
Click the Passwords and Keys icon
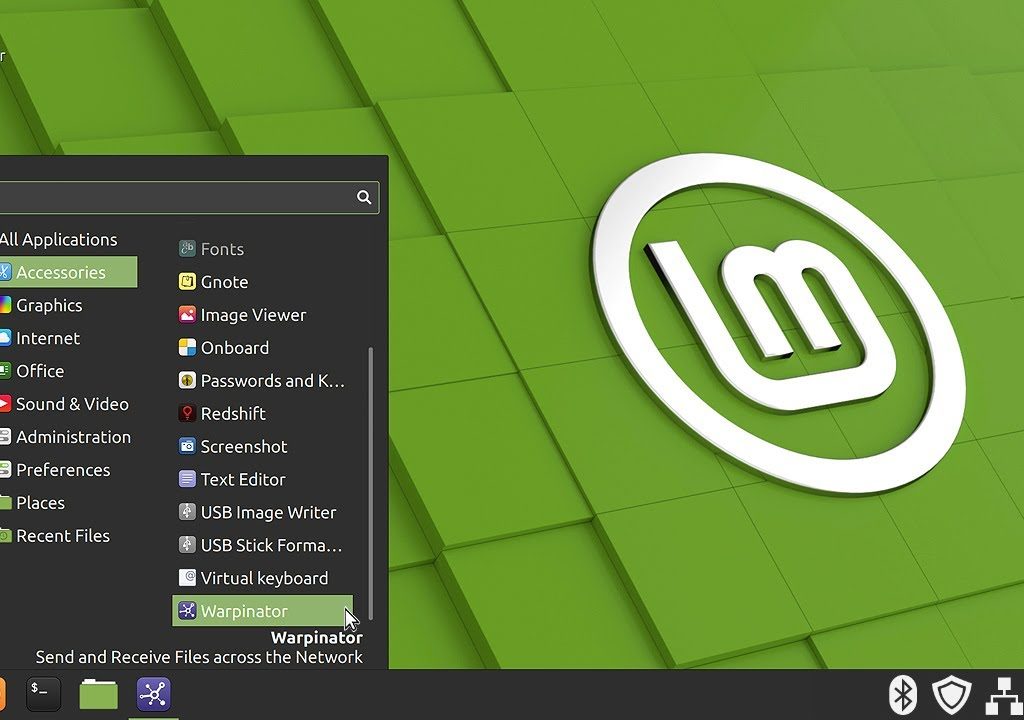(x=187, y=380)
